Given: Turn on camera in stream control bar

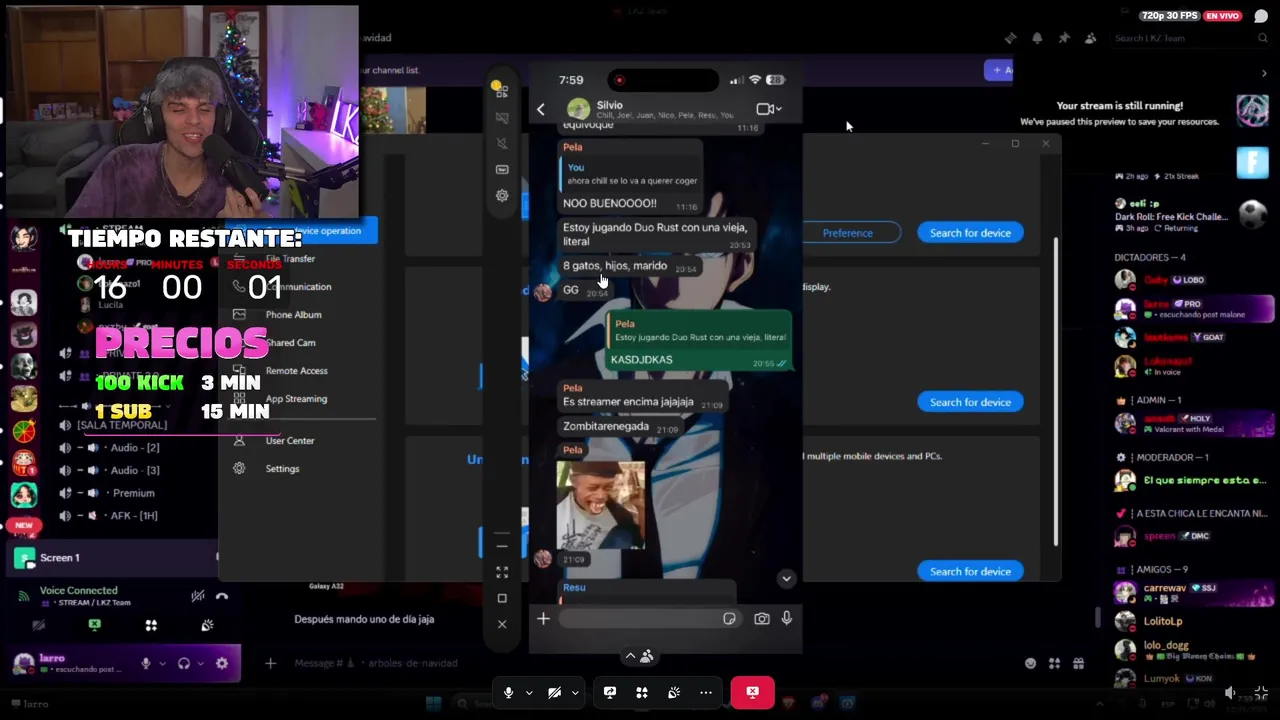Looking at the screenshot, I should tap(554, 692).
